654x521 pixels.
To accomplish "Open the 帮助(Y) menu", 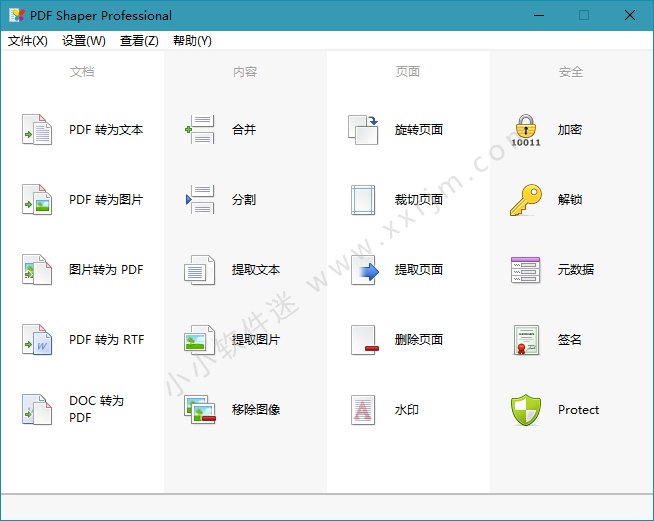I will (192, 41).
